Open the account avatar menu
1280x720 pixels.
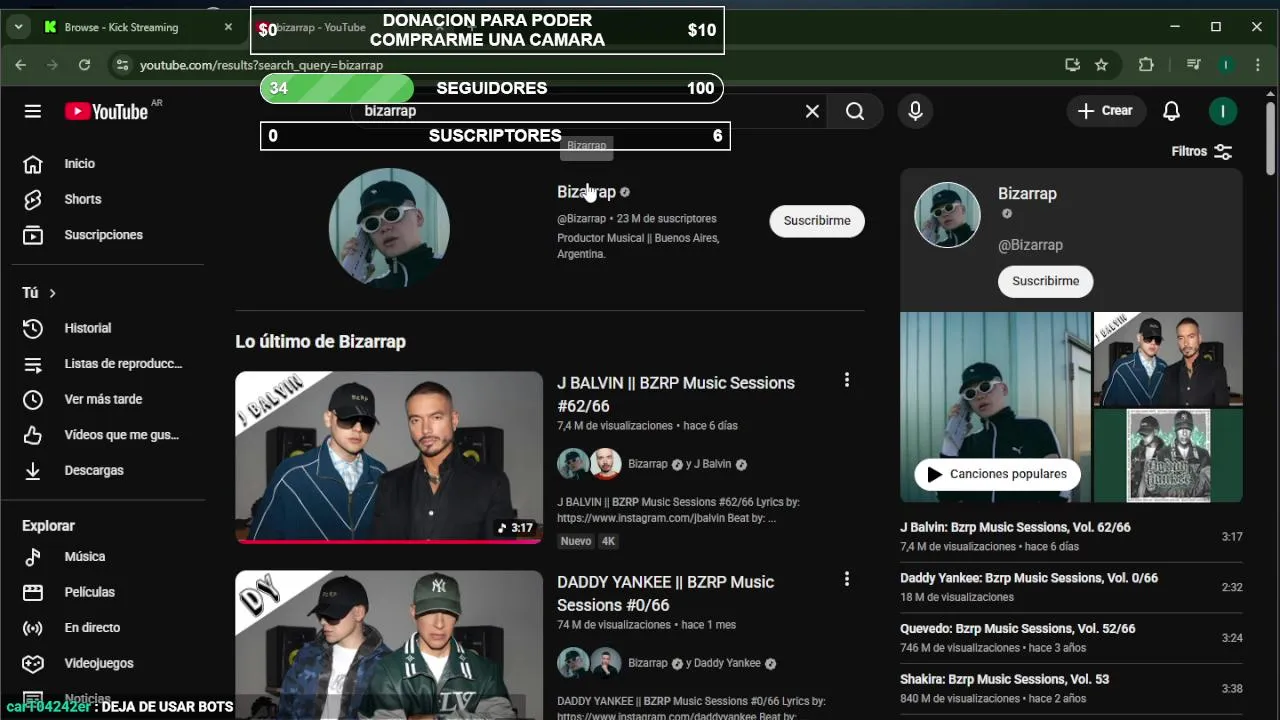pos(1222,111)
